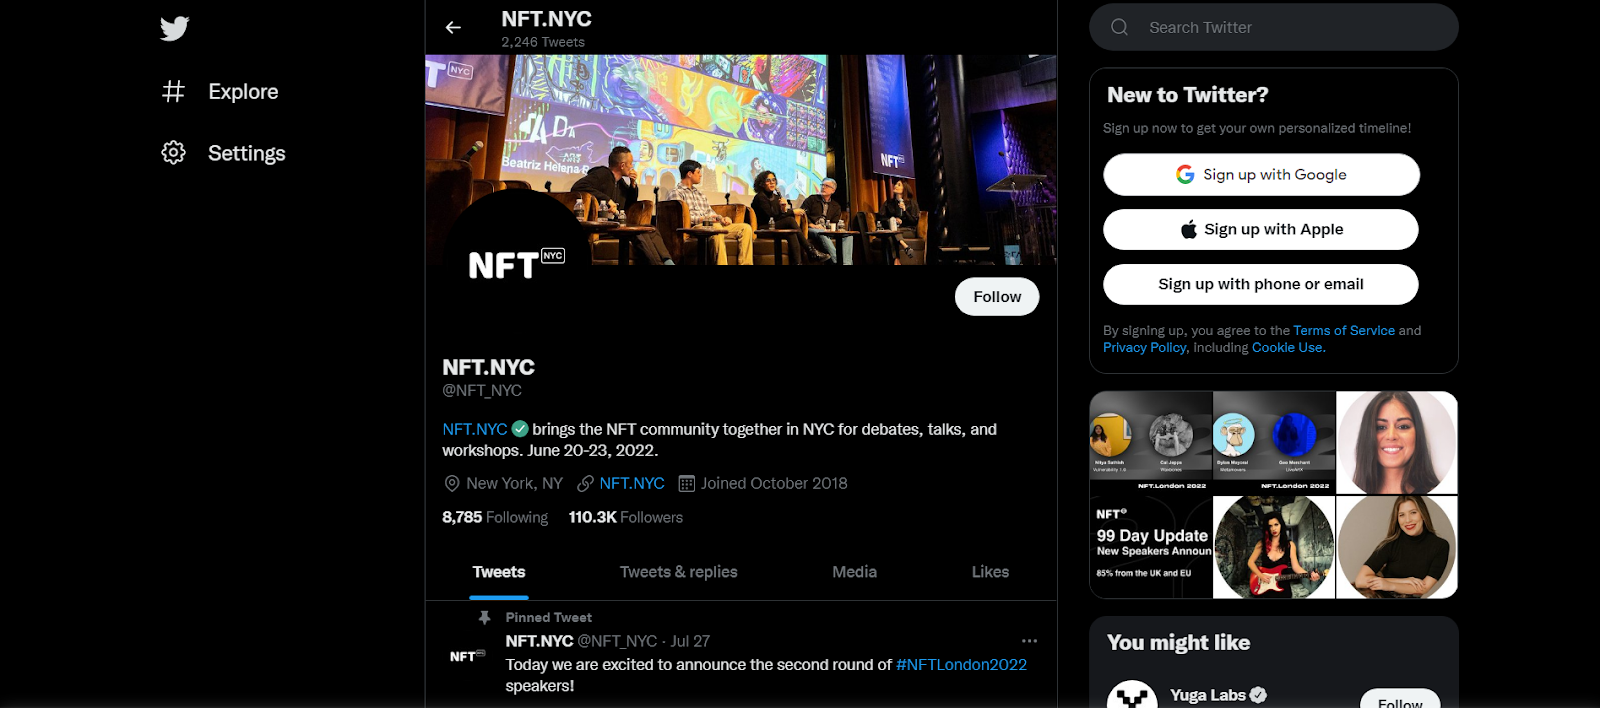Screen dimensions: 1600x708
Task: Select the Likes tab
Action: [x=990, y=572]
